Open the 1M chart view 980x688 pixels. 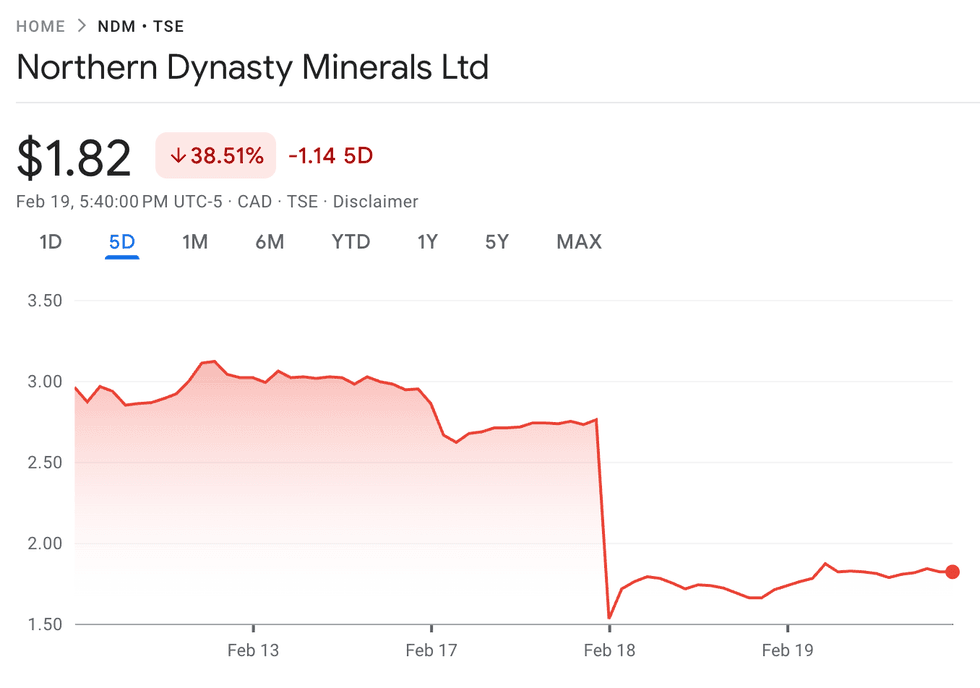[196, 242]
